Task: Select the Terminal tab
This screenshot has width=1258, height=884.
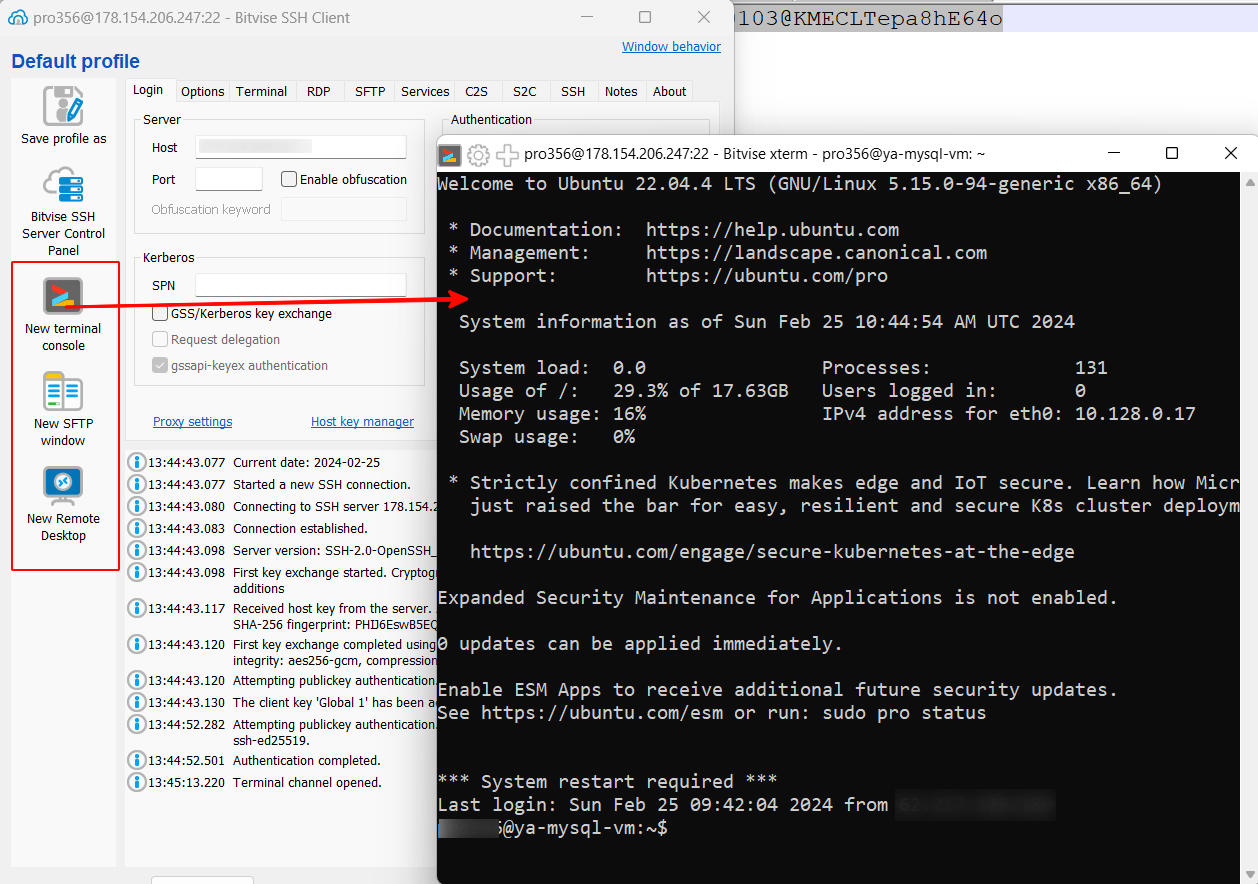Action: [x=261, y=91]
